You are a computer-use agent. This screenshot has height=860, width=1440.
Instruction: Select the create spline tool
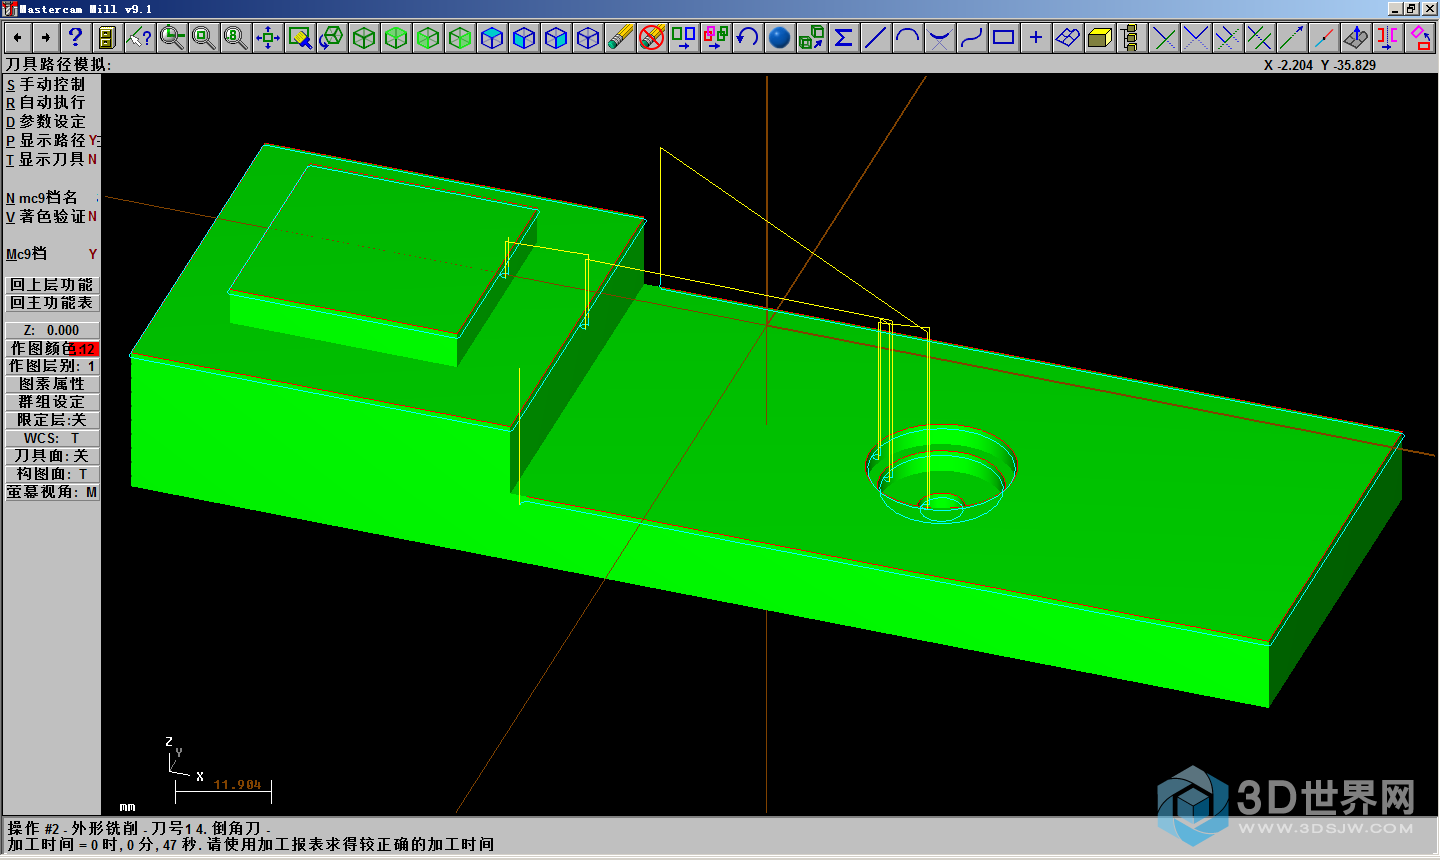[x=972, y=38]
